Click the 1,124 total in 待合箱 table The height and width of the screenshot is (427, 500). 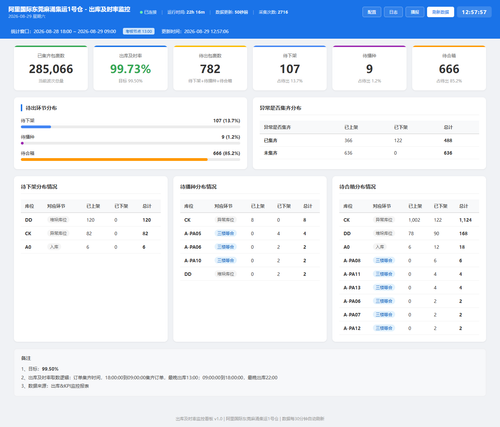pyautogui.click(x=465, y=220)
